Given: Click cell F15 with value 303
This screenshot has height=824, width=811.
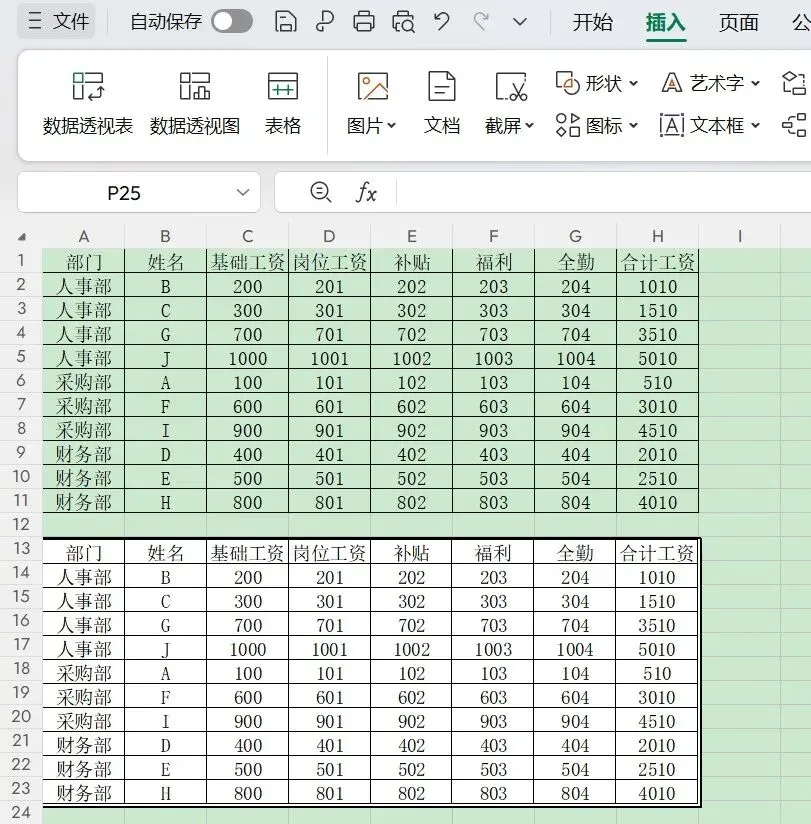Looking at the screenshot, I should coord(493,601).
